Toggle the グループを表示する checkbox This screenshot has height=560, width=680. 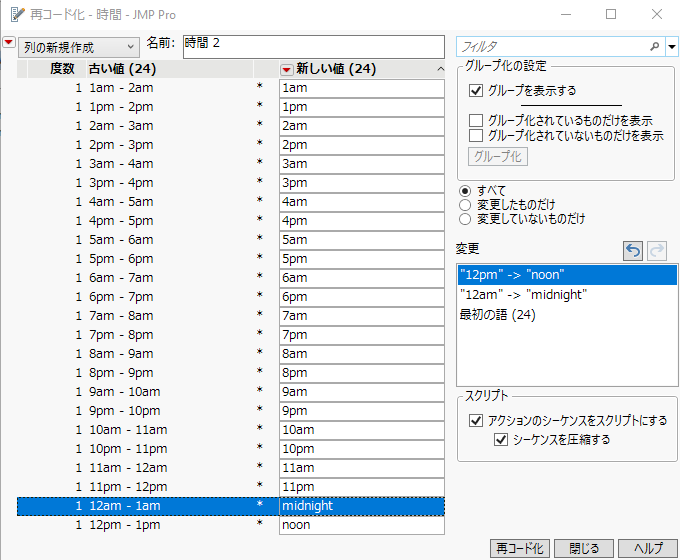(477, 91)
